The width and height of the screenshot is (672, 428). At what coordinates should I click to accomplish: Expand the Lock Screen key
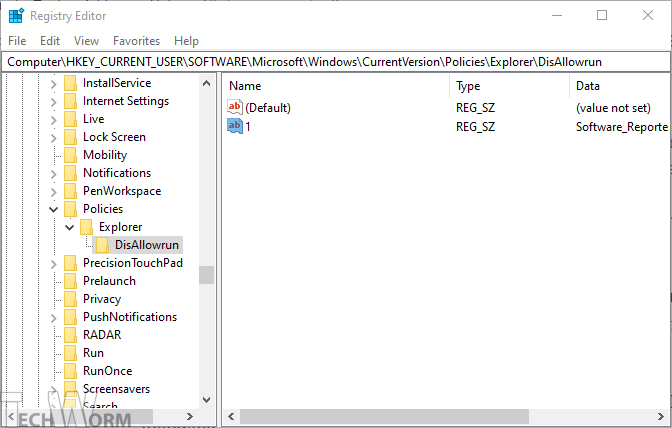click(x=54, y=138)
